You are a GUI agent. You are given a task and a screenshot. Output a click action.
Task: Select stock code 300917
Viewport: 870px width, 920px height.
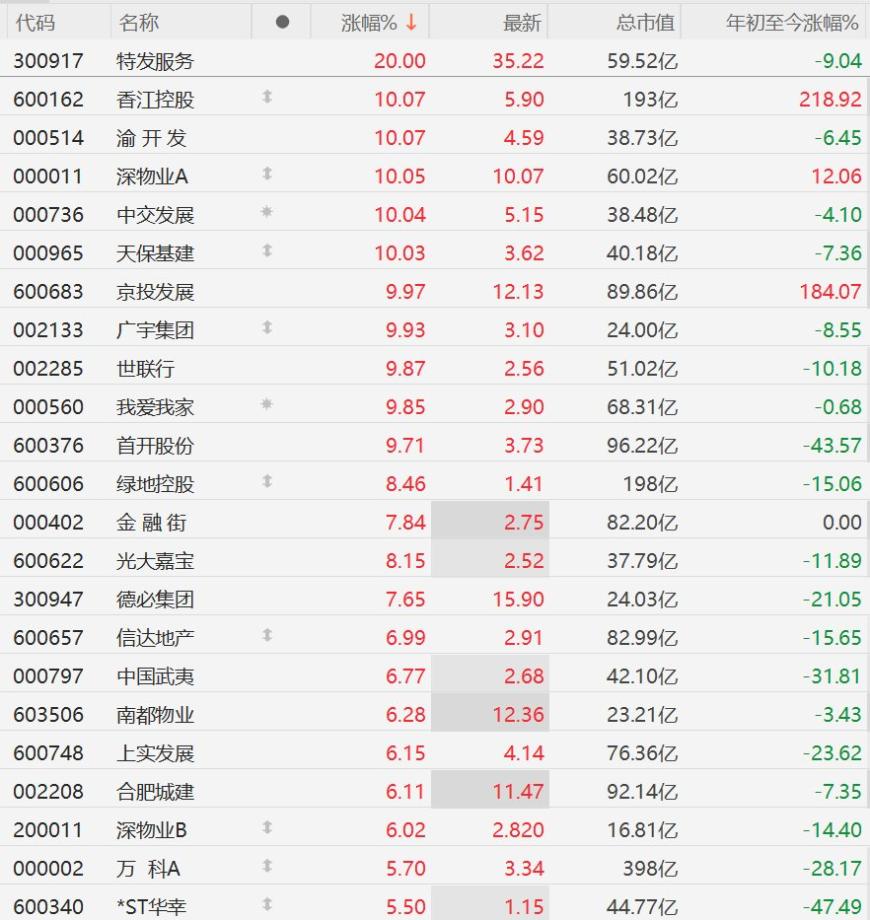[x=48, y=61]
